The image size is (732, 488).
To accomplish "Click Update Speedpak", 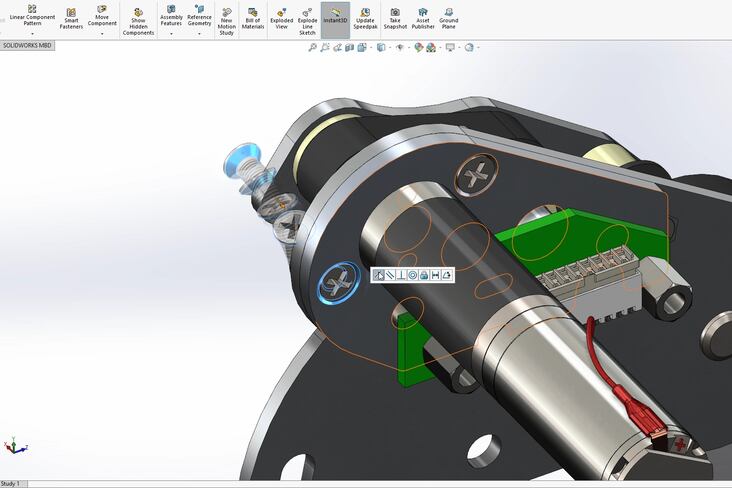I will [x=365, y=19].
